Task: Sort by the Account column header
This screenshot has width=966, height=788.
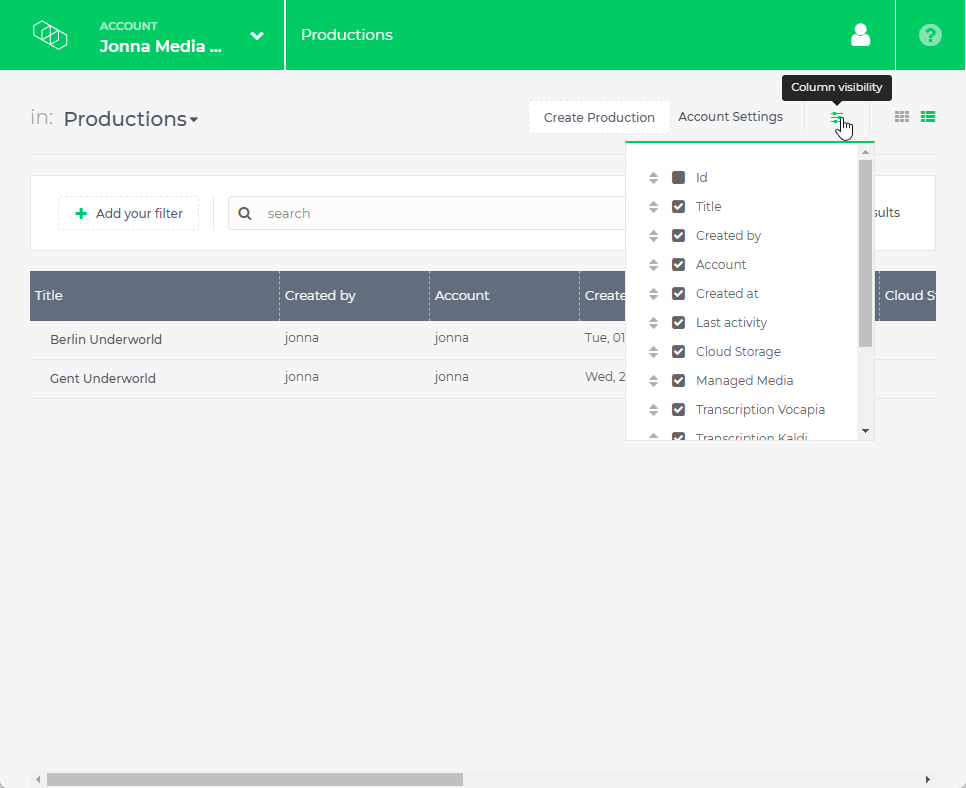Action: tap(504, 296)
